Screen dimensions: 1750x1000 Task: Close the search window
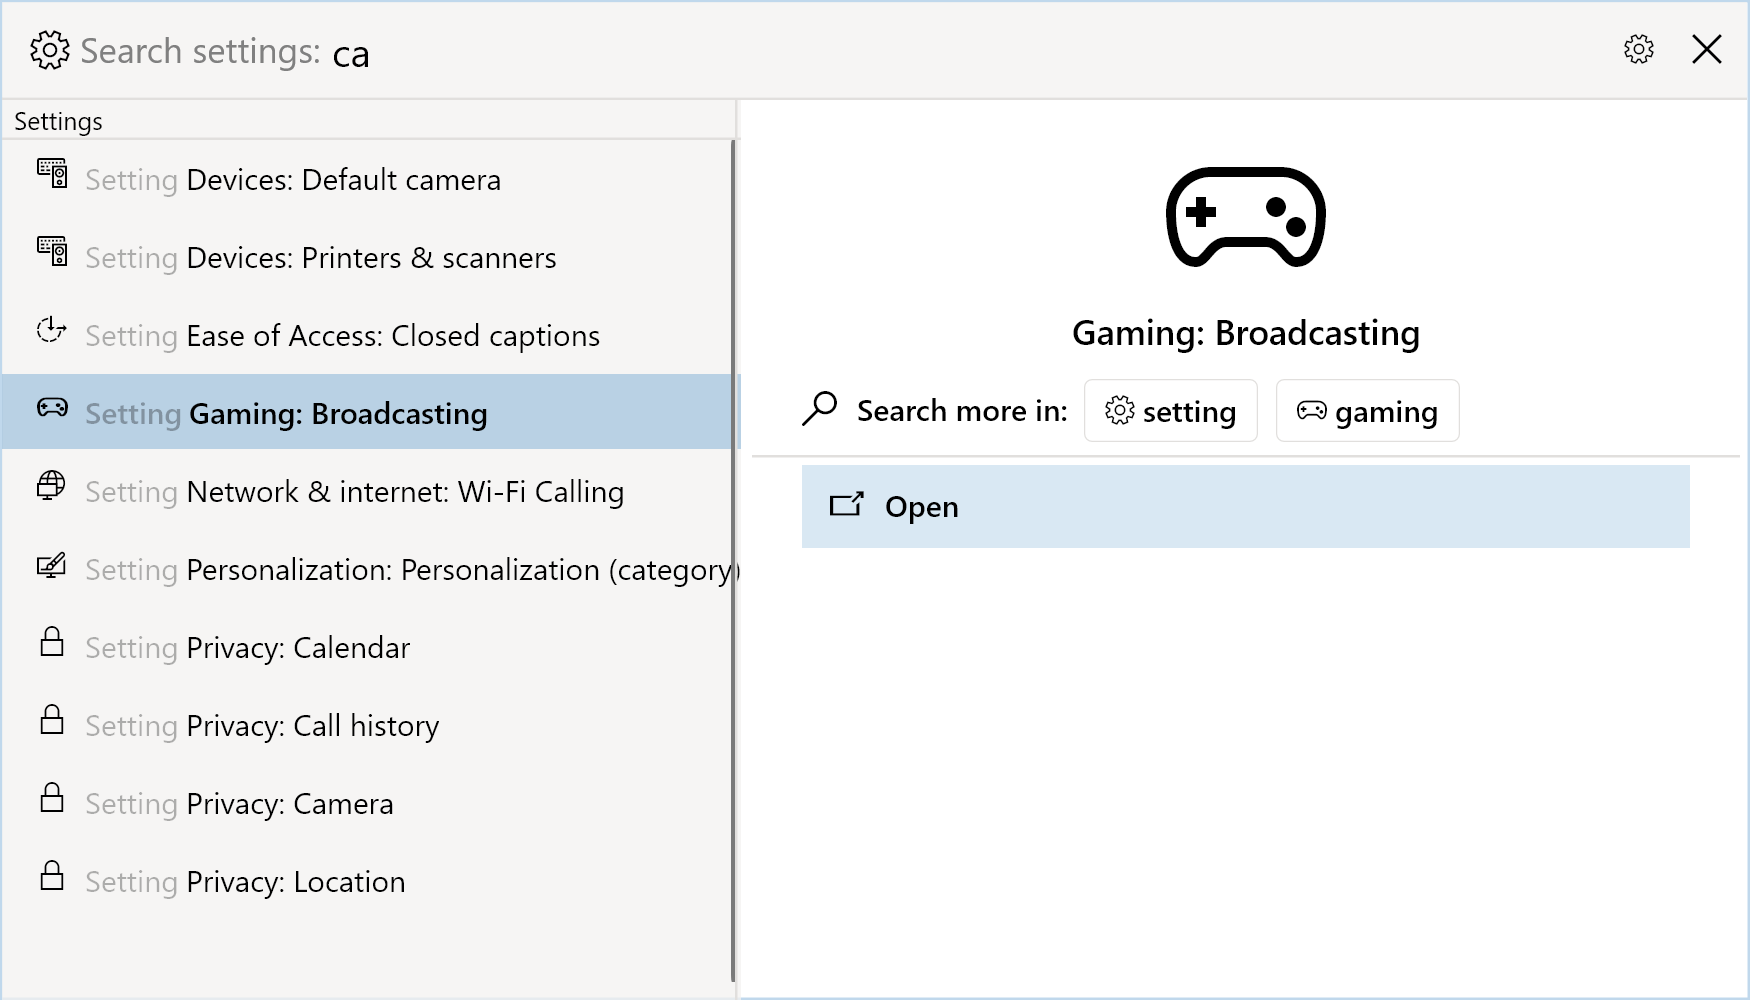(x=1706, y=49)
